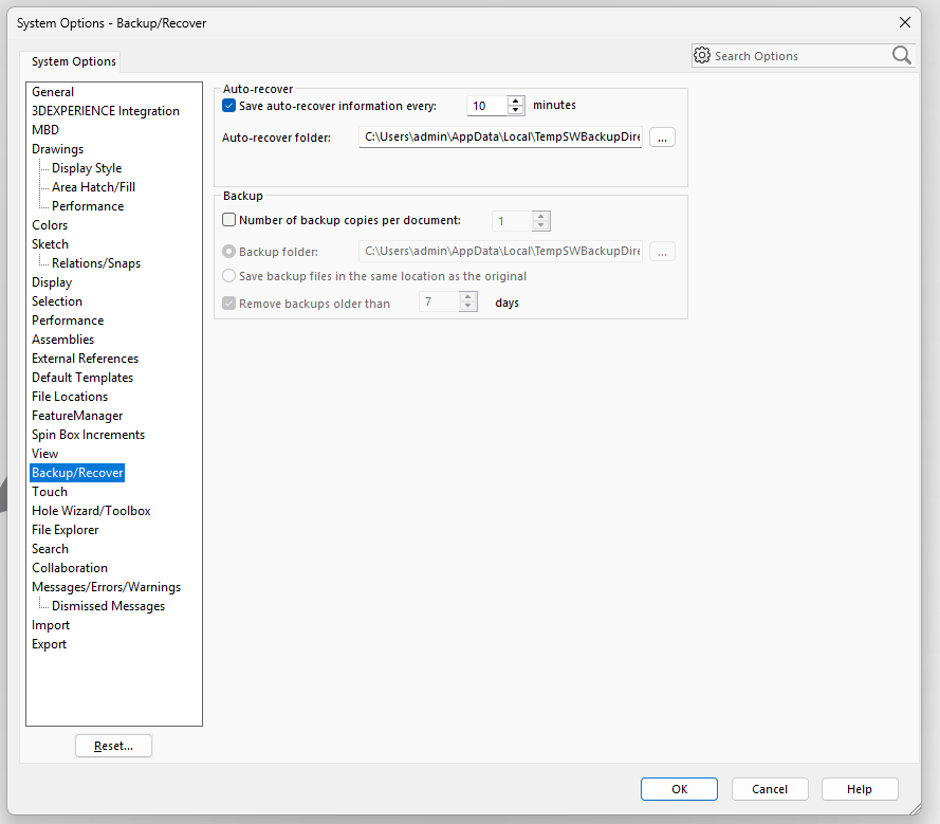Image resolution: width=940 pixels, height=824 pixels.
Task: Select Relations/Snaps under Sketch
Action: (x=96, y=263)
